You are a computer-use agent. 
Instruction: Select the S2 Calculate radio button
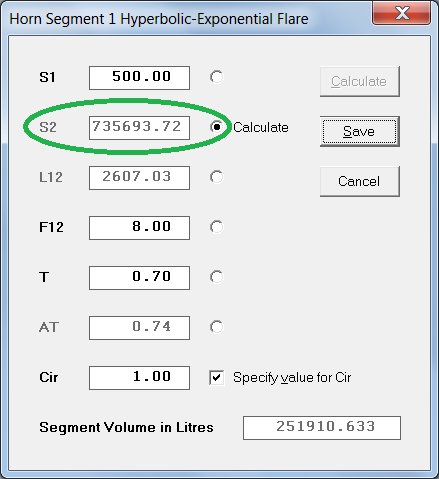tap(217, 127)
